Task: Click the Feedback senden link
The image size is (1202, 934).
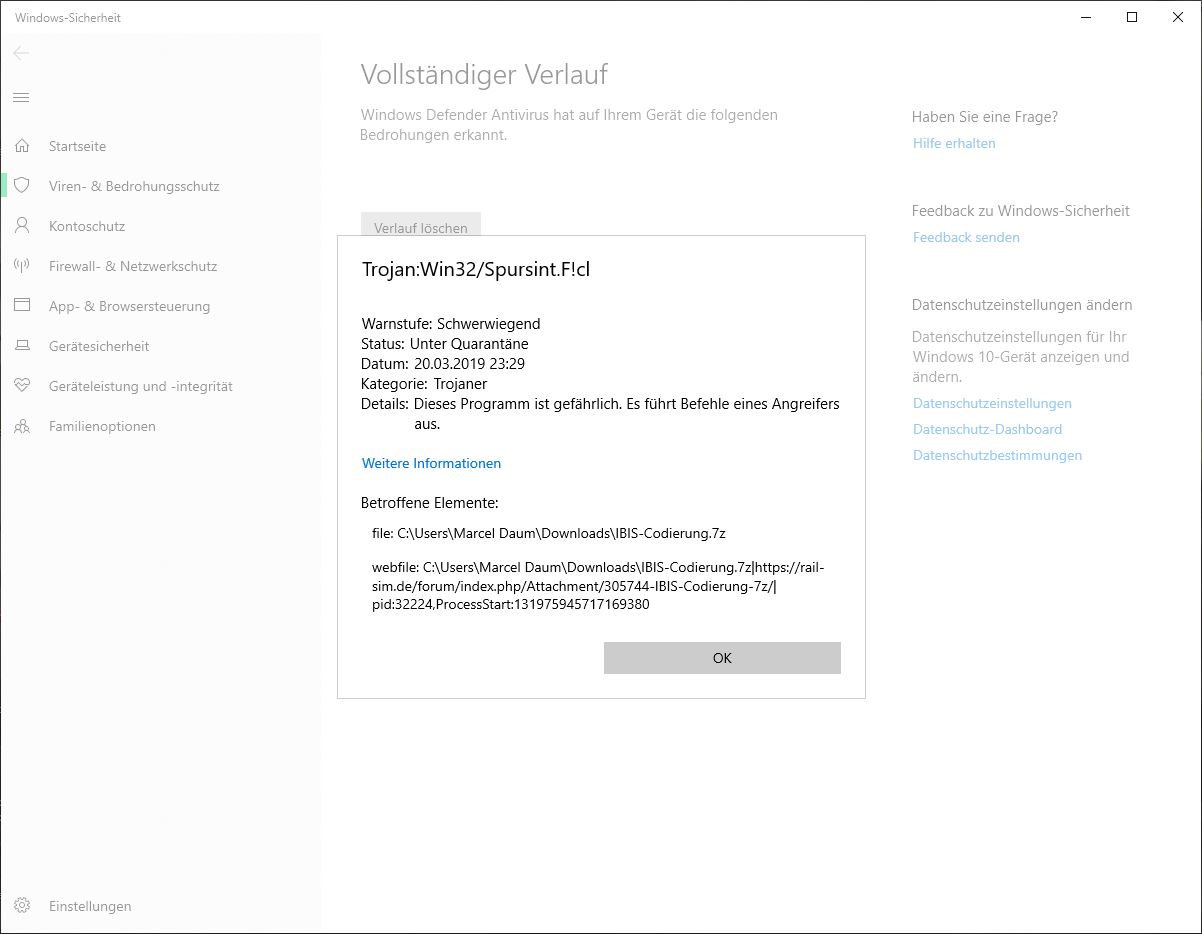Action: (966, 237)
